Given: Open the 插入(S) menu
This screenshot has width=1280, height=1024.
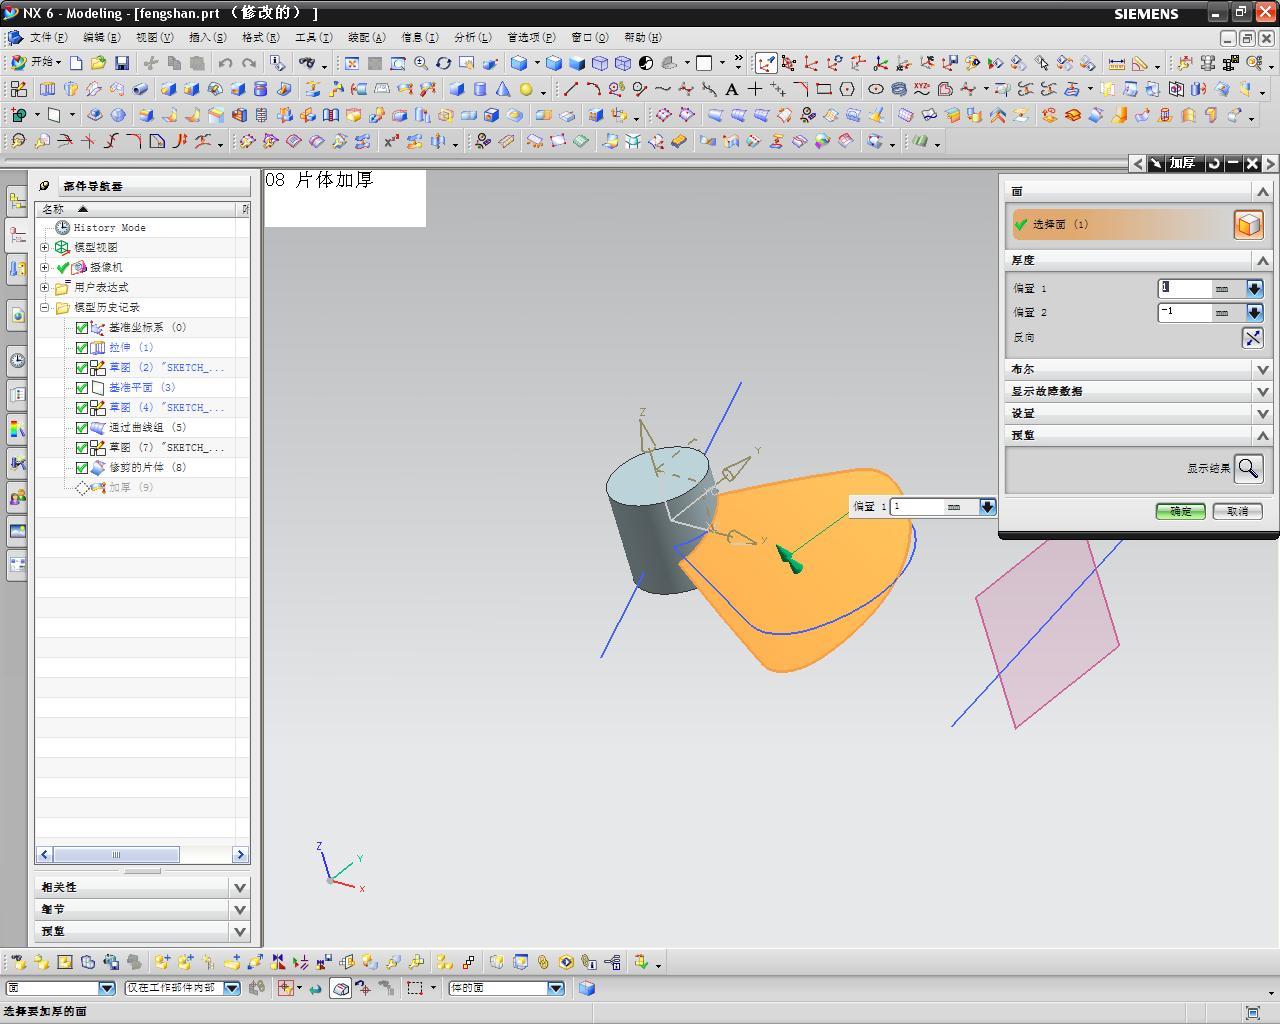Looking at the screenshot, I should [x=207, y=37].
